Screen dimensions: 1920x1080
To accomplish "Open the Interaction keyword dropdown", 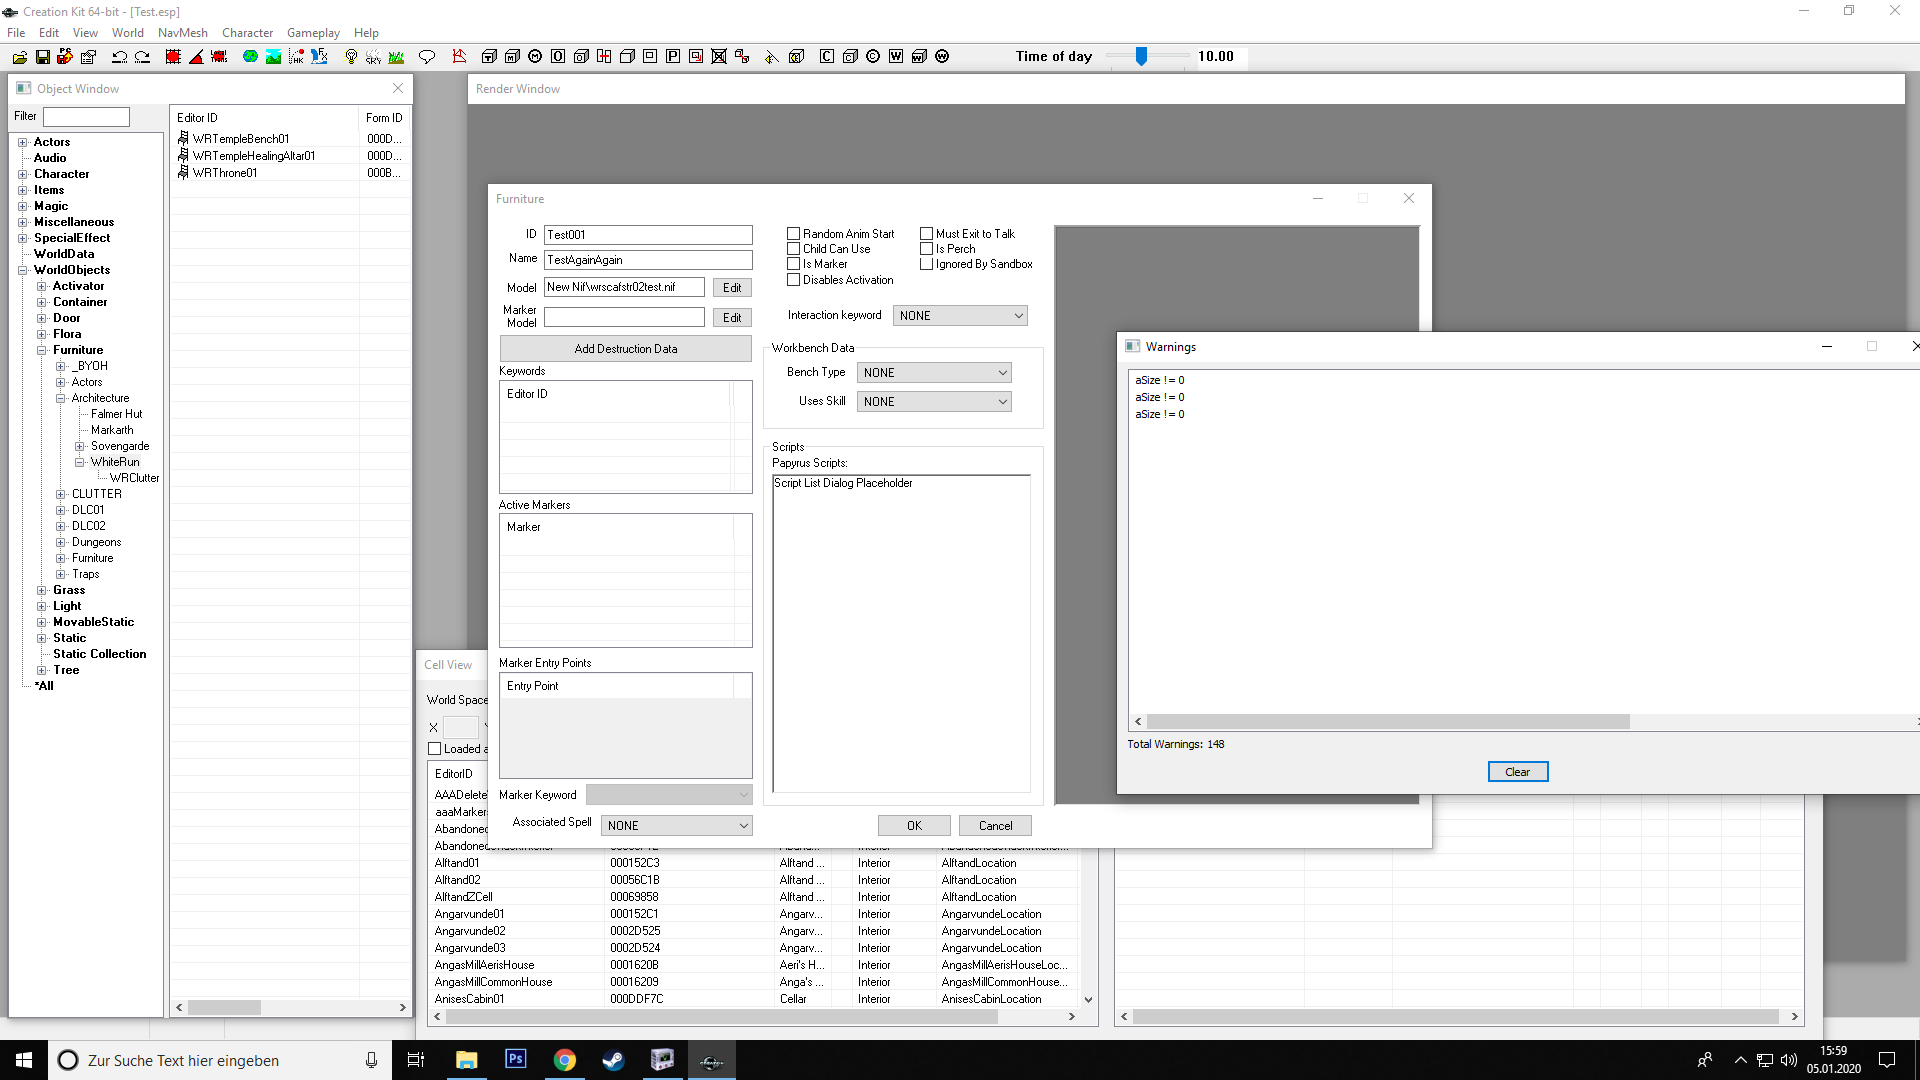I will tap(960, 316).
